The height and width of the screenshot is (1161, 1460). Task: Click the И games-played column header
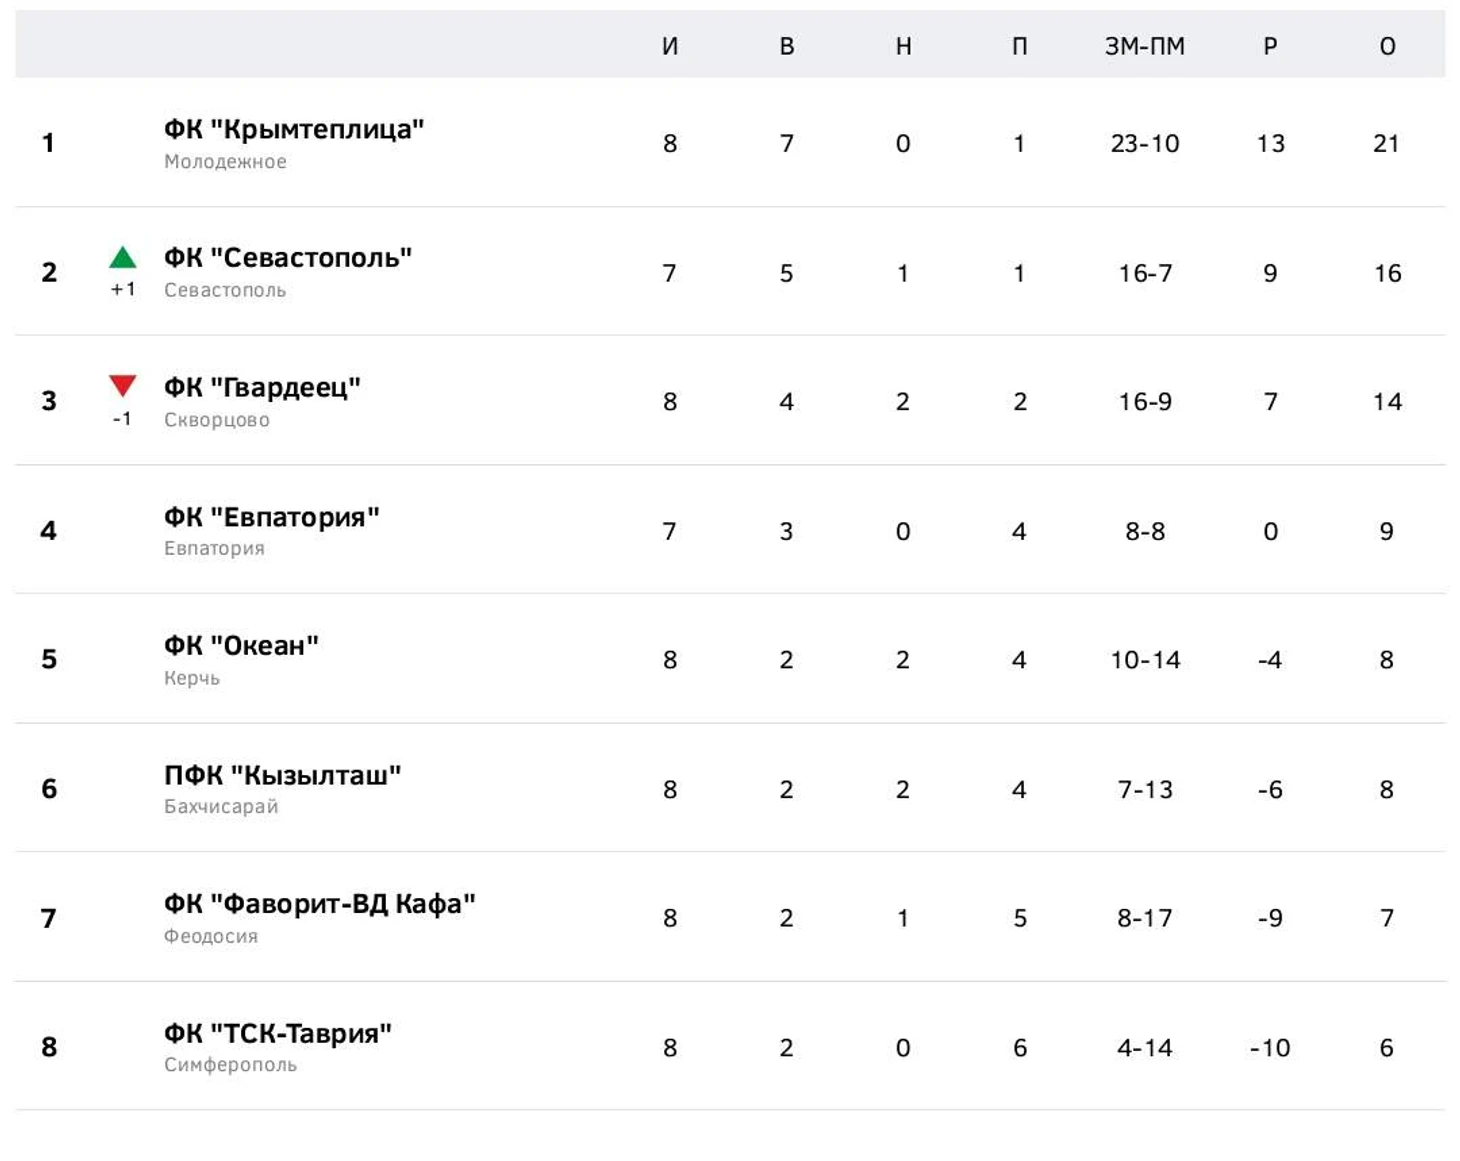670,46
